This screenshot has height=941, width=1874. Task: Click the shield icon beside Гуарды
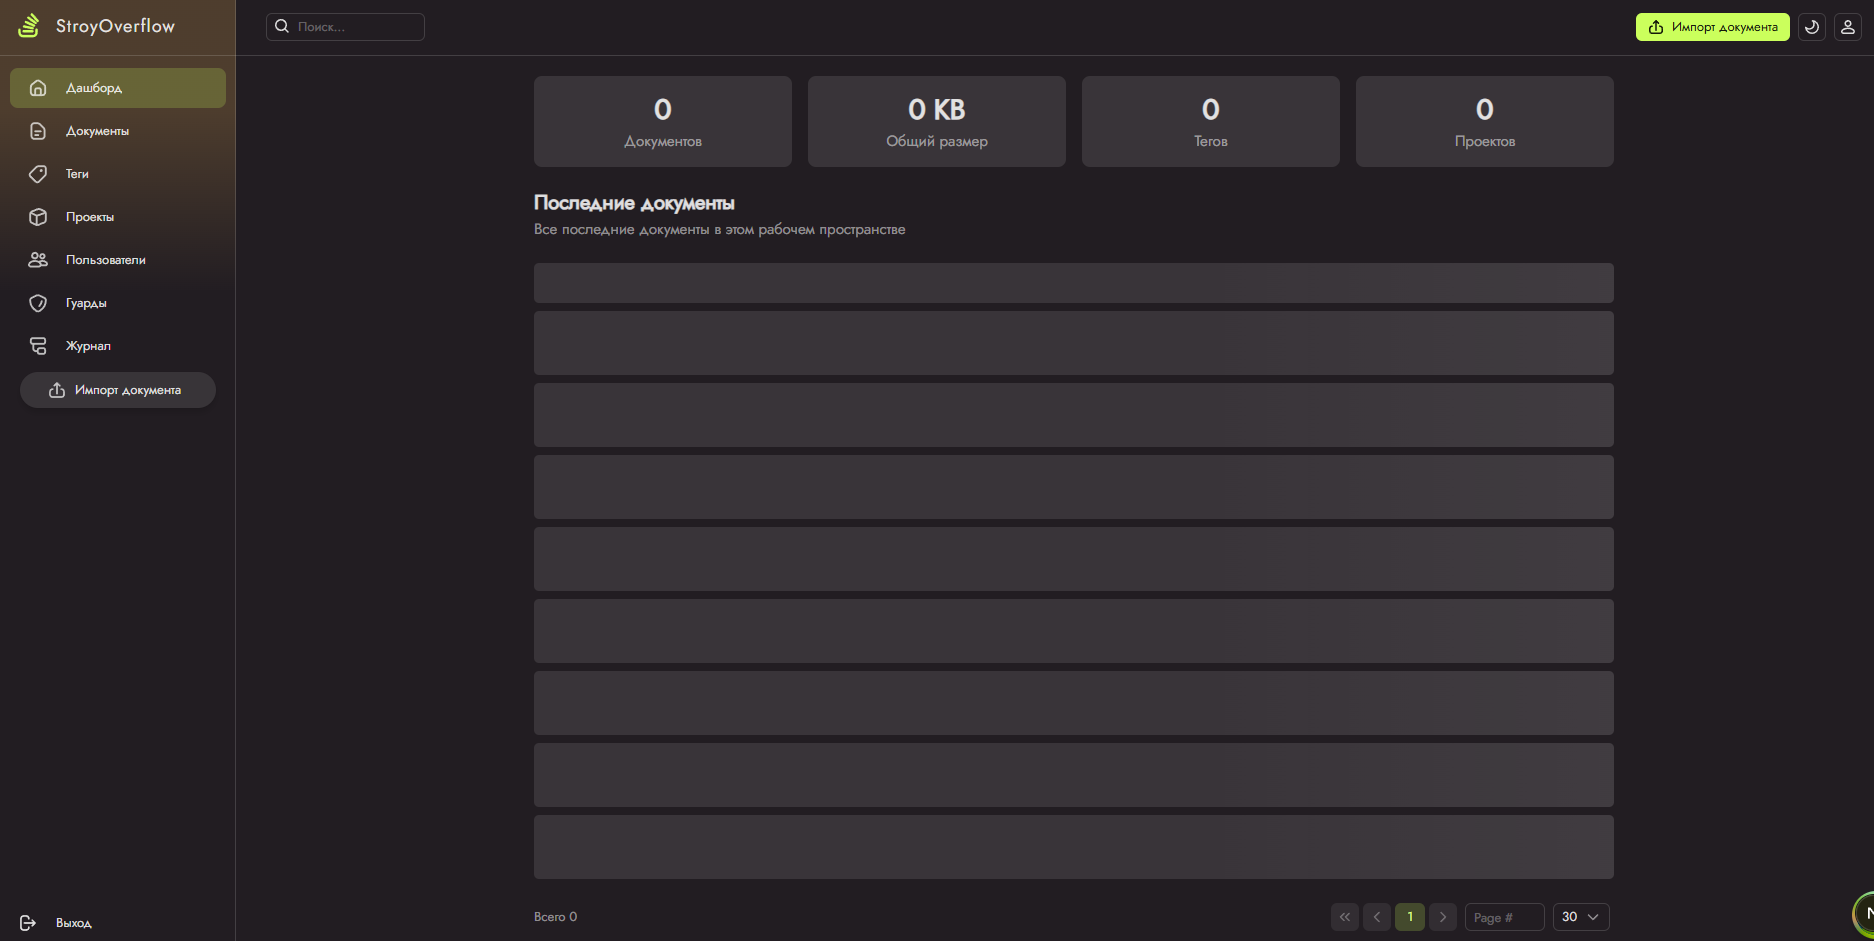coord(38,303)
